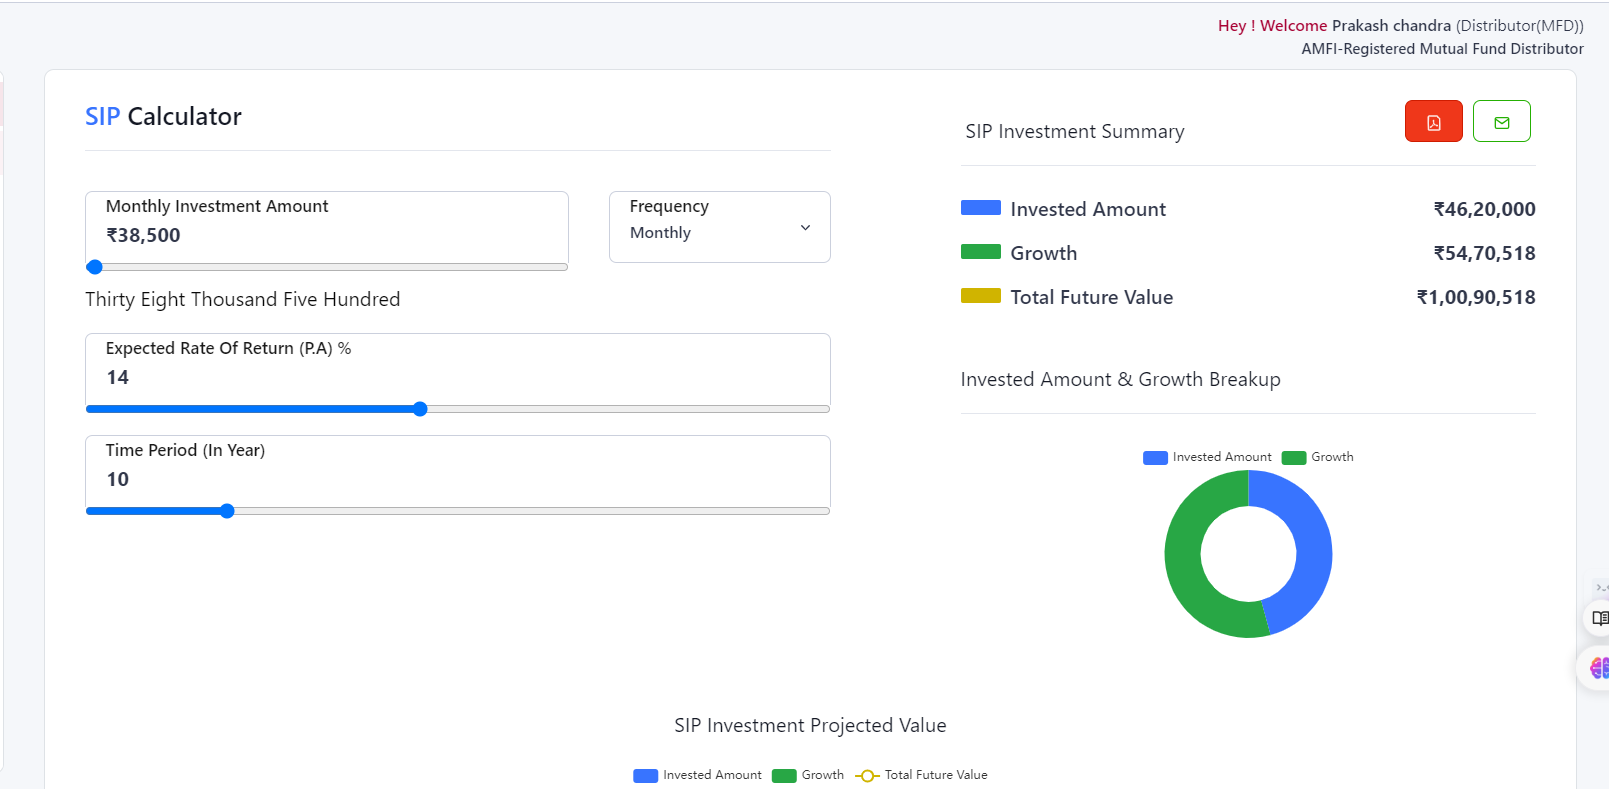1609x789 pixels.
Task: Click the Monthly Investment Amount slider handle
Action: coord(95,267)
